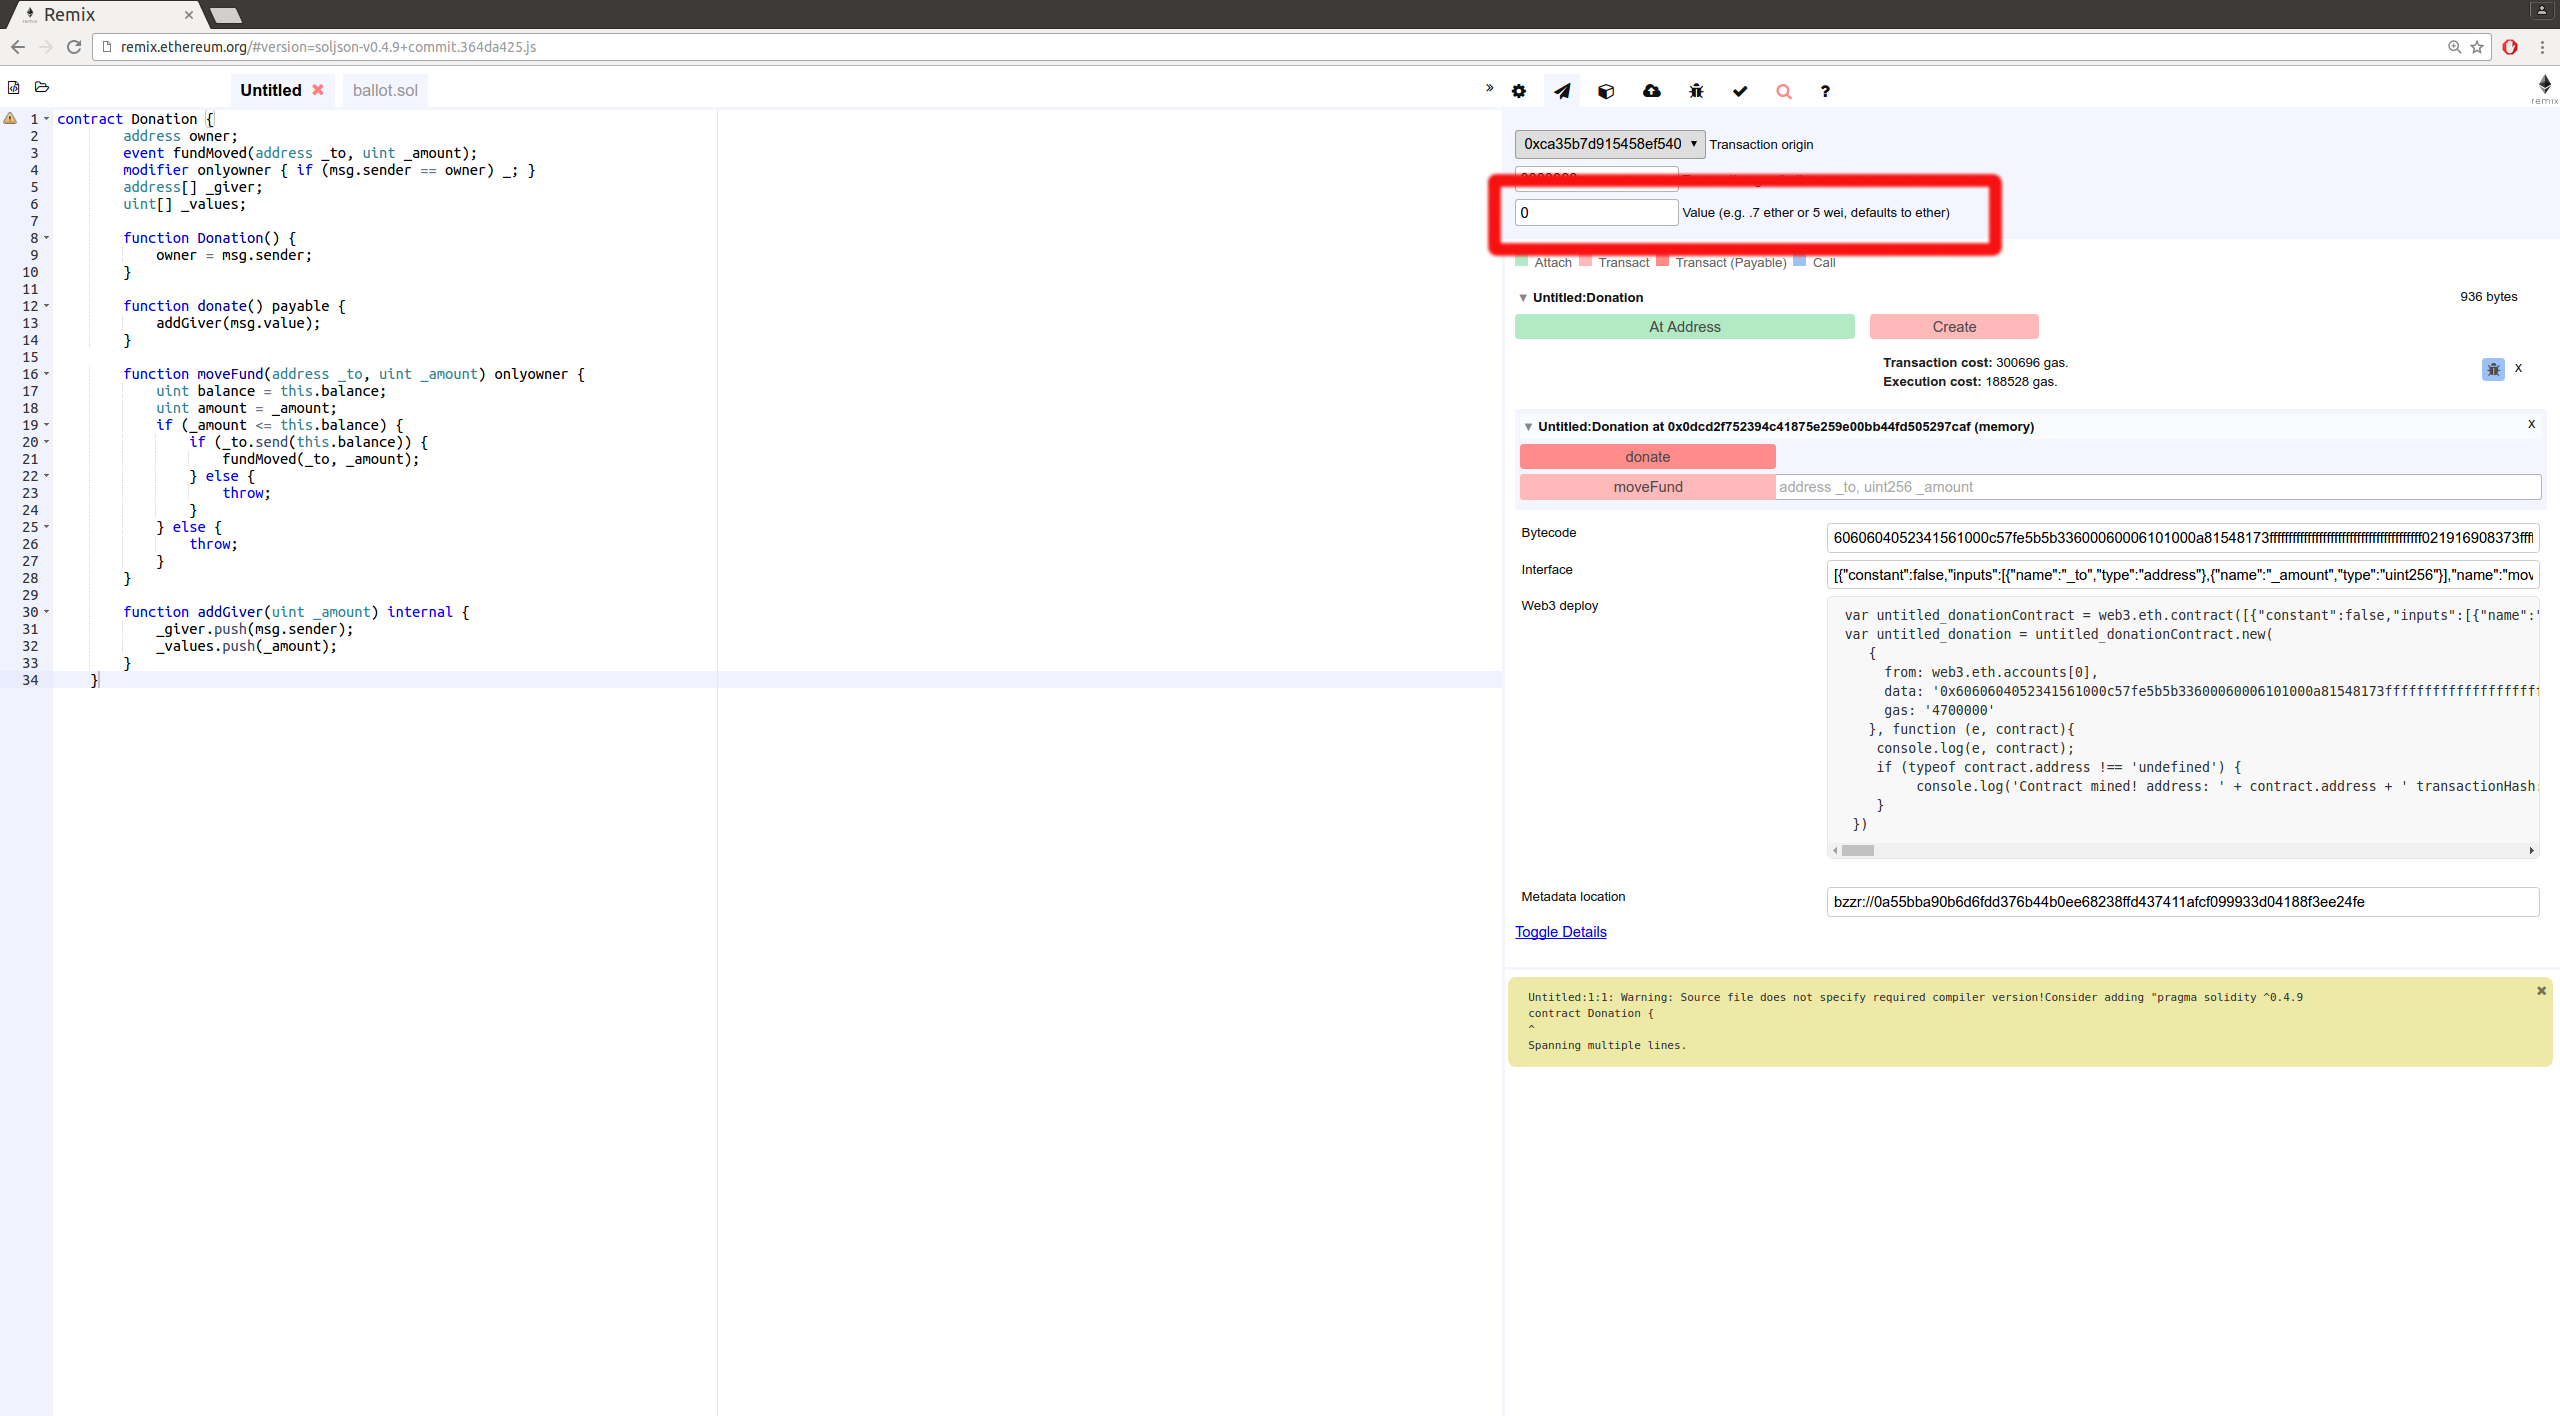This screenshot has width=2560, height=1416.
Task: Open the Debugger bug tab in toolbar
Action: 1696,91
